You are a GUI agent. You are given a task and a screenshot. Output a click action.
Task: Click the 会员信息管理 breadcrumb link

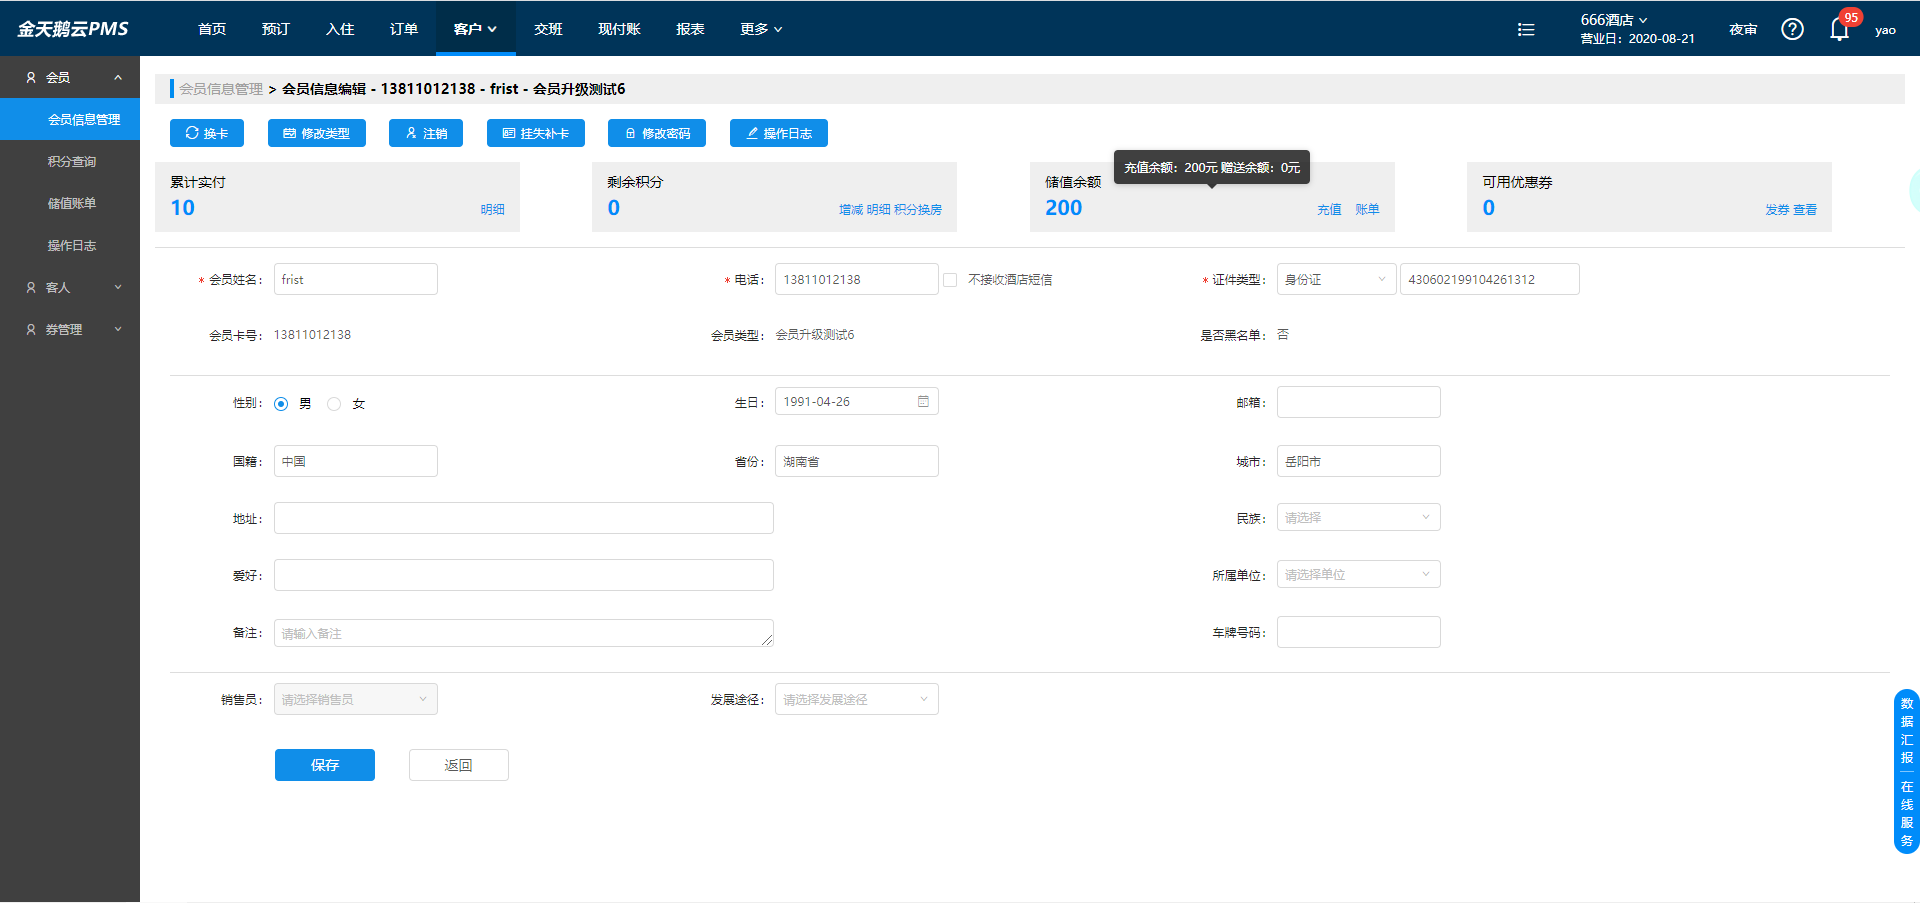221,89
